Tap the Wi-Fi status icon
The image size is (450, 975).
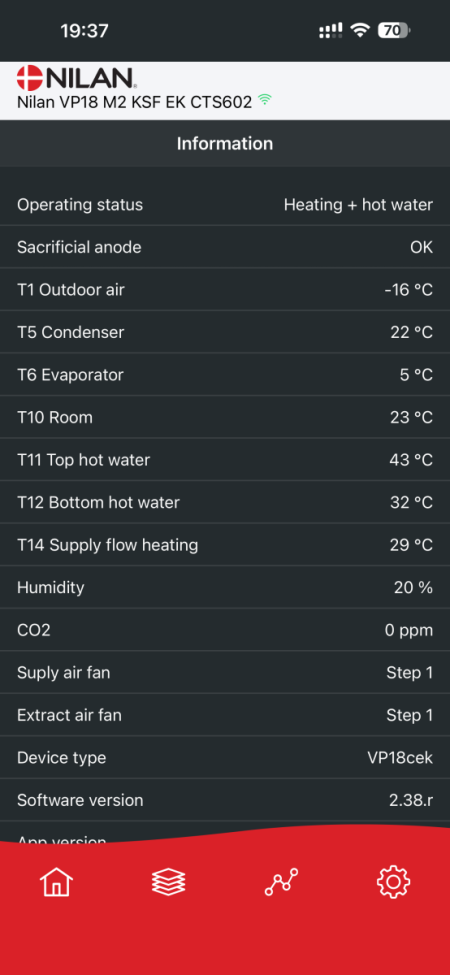tap(360, 30)
